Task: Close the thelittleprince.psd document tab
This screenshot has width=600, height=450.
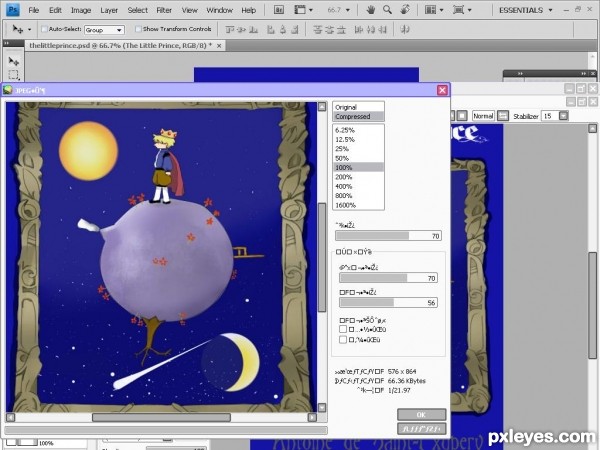Action: click(219, 46)
